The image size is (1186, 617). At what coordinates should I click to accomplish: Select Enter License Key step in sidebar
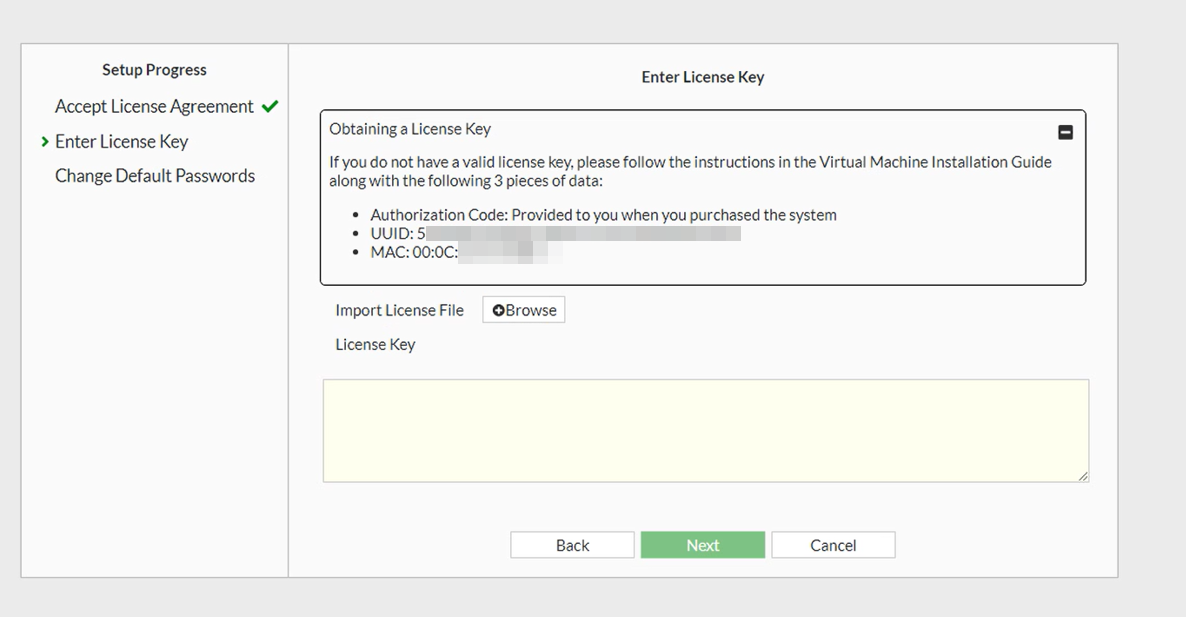coord(121,142)
